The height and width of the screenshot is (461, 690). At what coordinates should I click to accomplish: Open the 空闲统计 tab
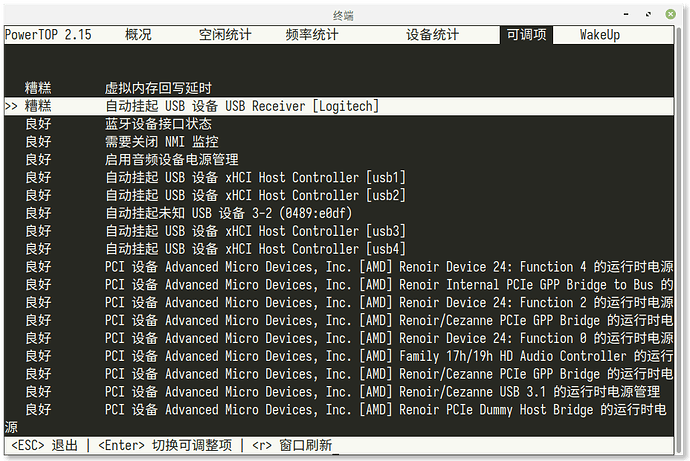225,34
